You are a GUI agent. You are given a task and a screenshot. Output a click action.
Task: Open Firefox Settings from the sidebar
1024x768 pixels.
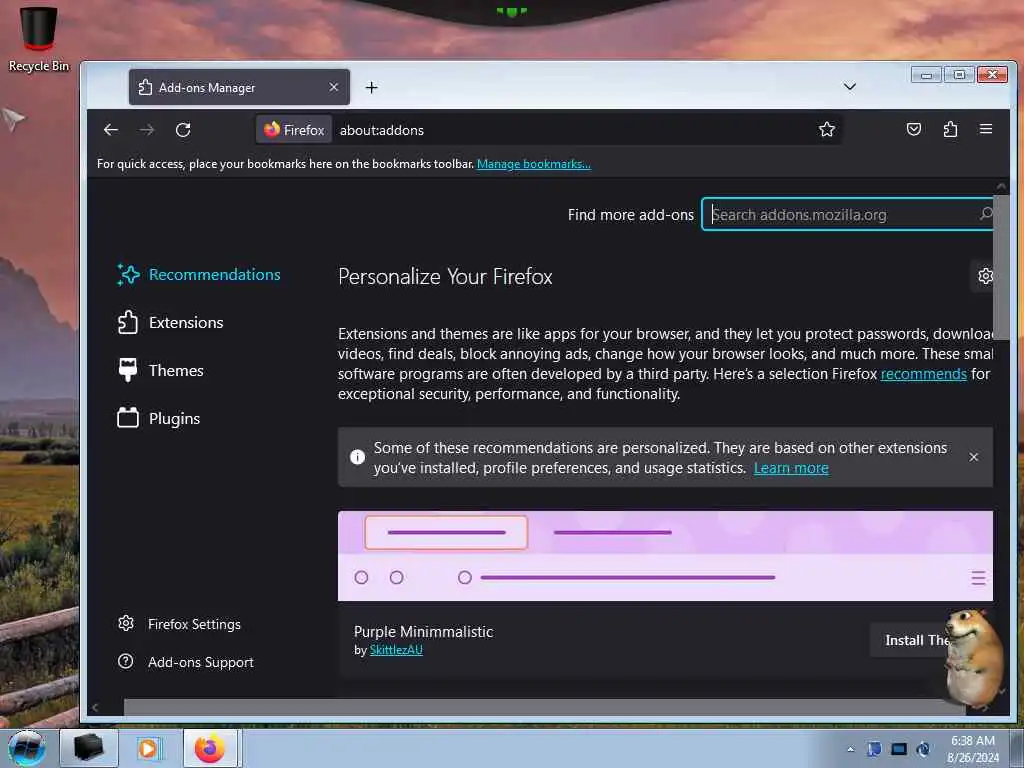click(x=179, y=624)
